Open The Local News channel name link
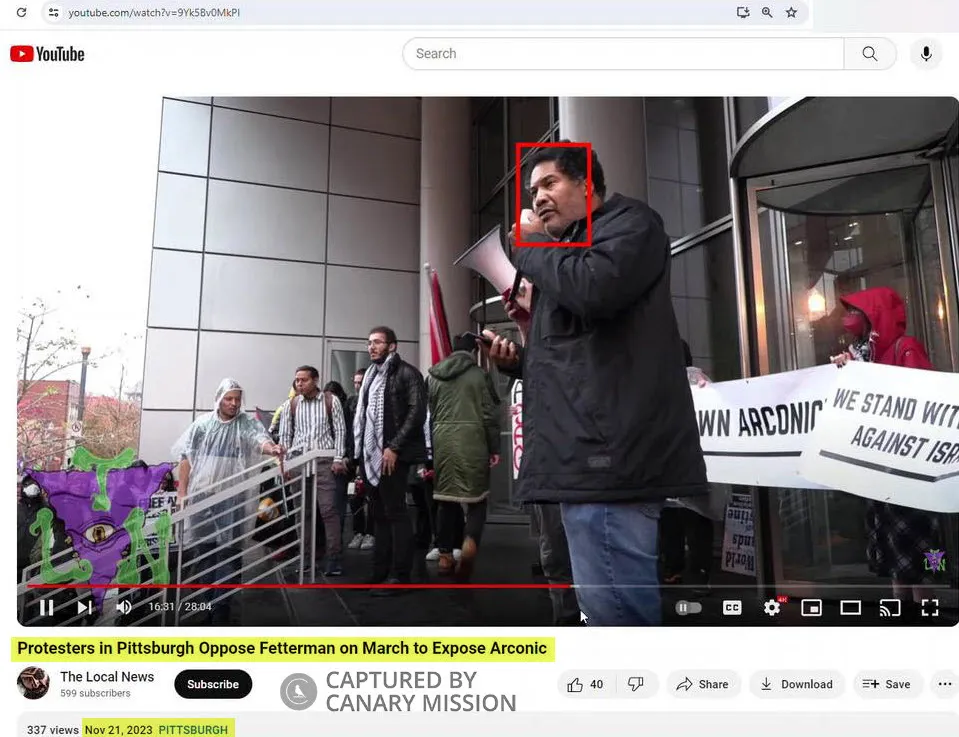959x737 pixels. (107, 676)
